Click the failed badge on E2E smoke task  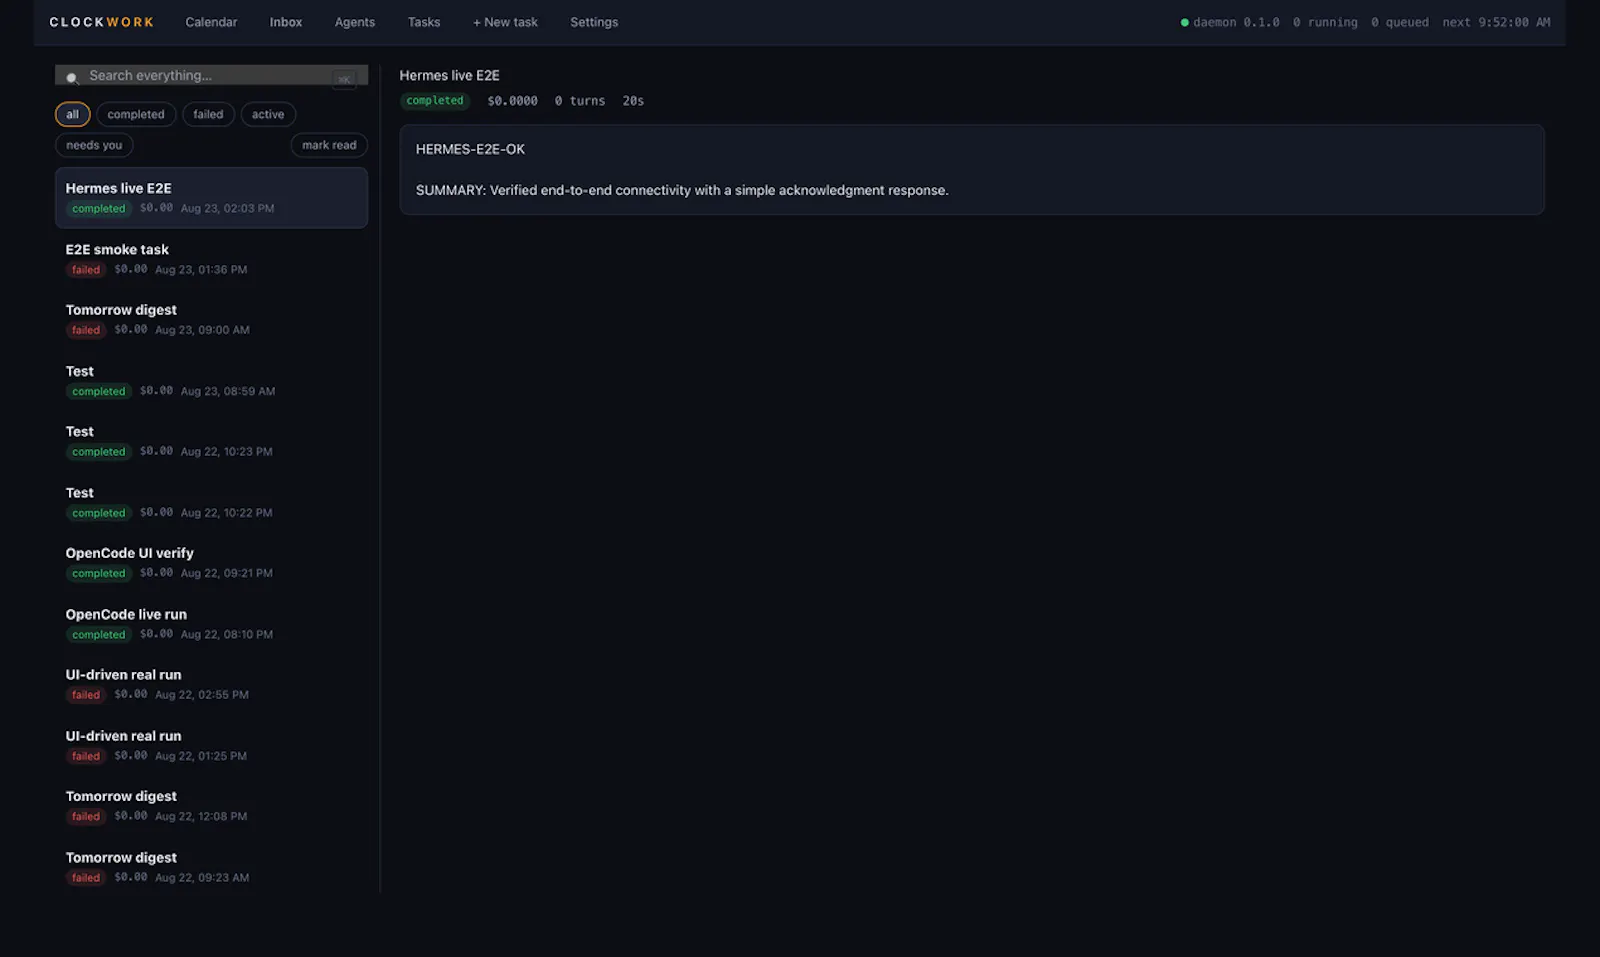[x=86, y=270]
